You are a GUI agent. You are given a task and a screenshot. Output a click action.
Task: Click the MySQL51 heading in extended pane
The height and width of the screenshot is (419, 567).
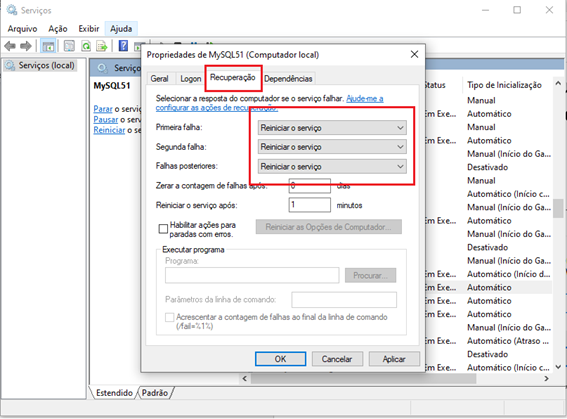click(x=112, y=86)
